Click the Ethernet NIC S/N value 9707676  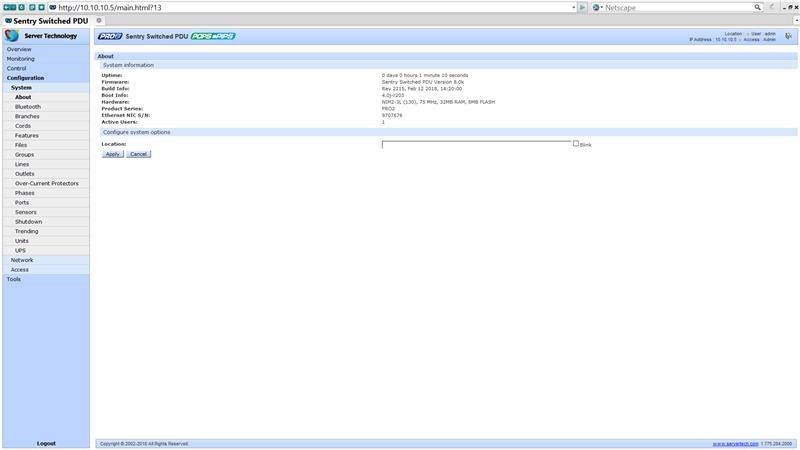coord(392,115)
